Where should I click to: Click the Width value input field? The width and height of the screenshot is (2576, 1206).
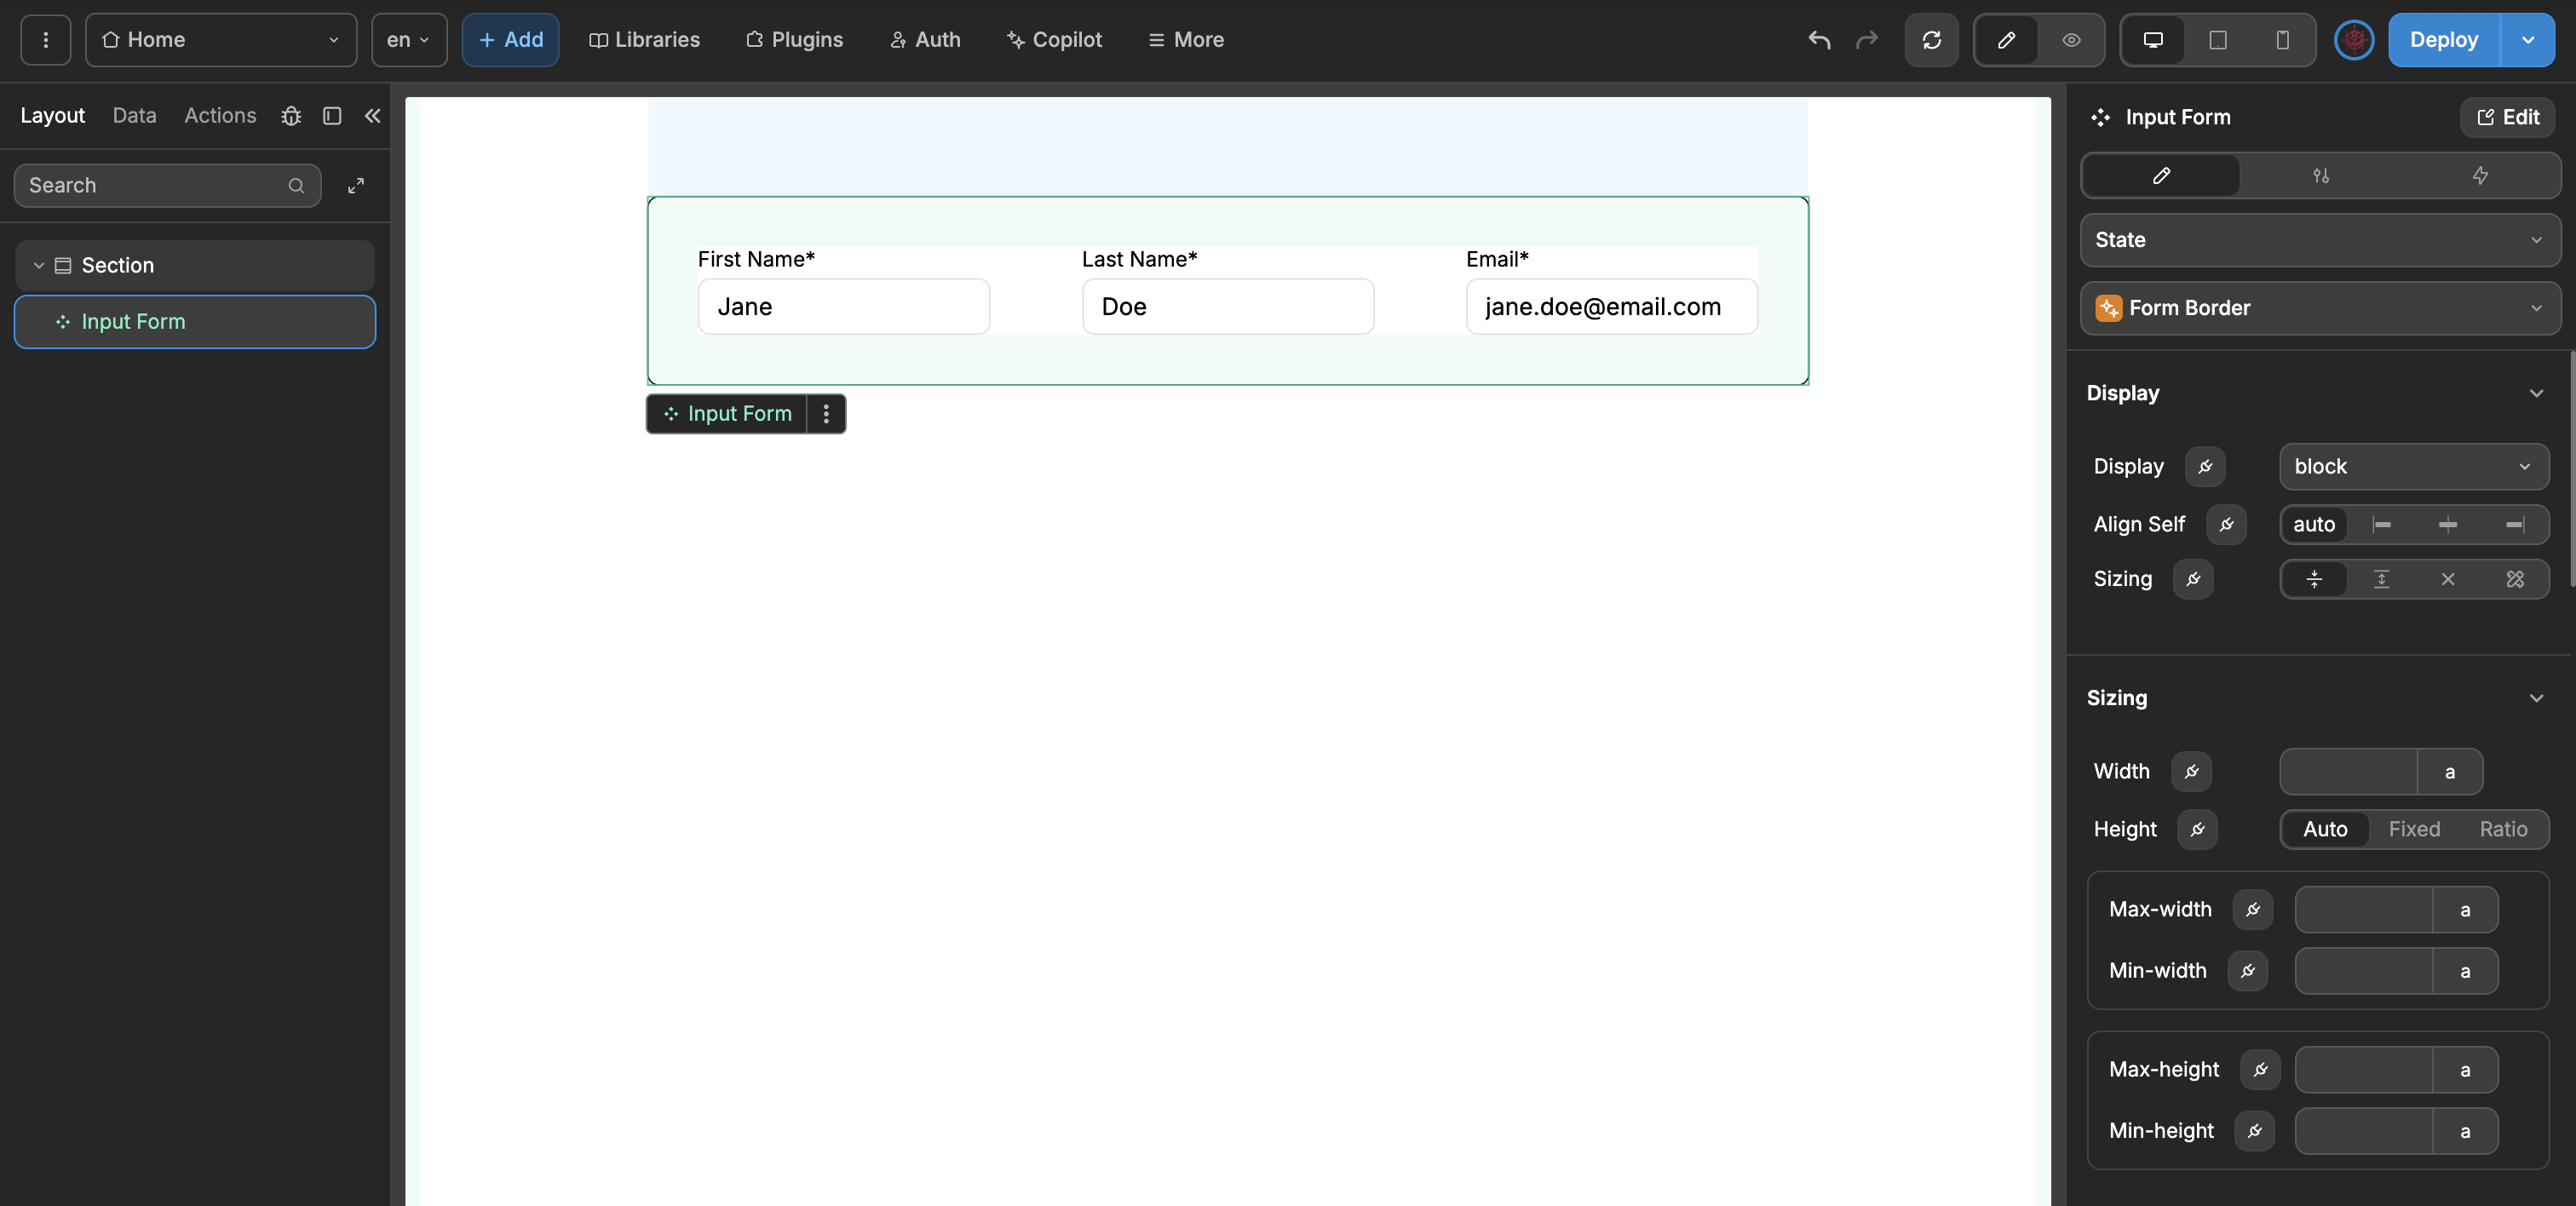click(x=2347, y=772)
